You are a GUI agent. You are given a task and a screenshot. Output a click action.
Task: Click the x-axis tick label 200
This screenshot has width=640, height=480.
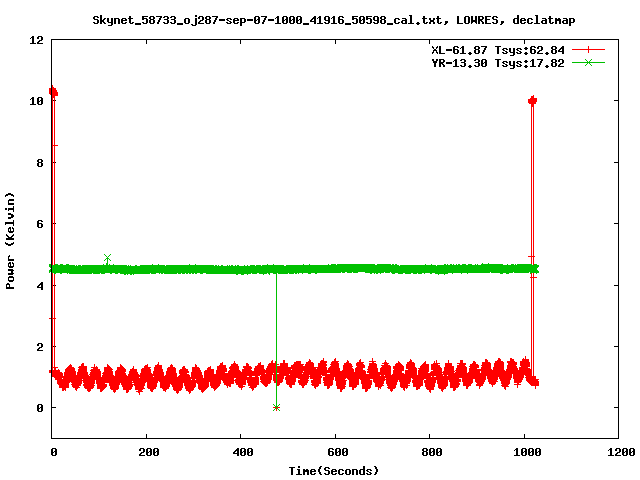[149, 452]
